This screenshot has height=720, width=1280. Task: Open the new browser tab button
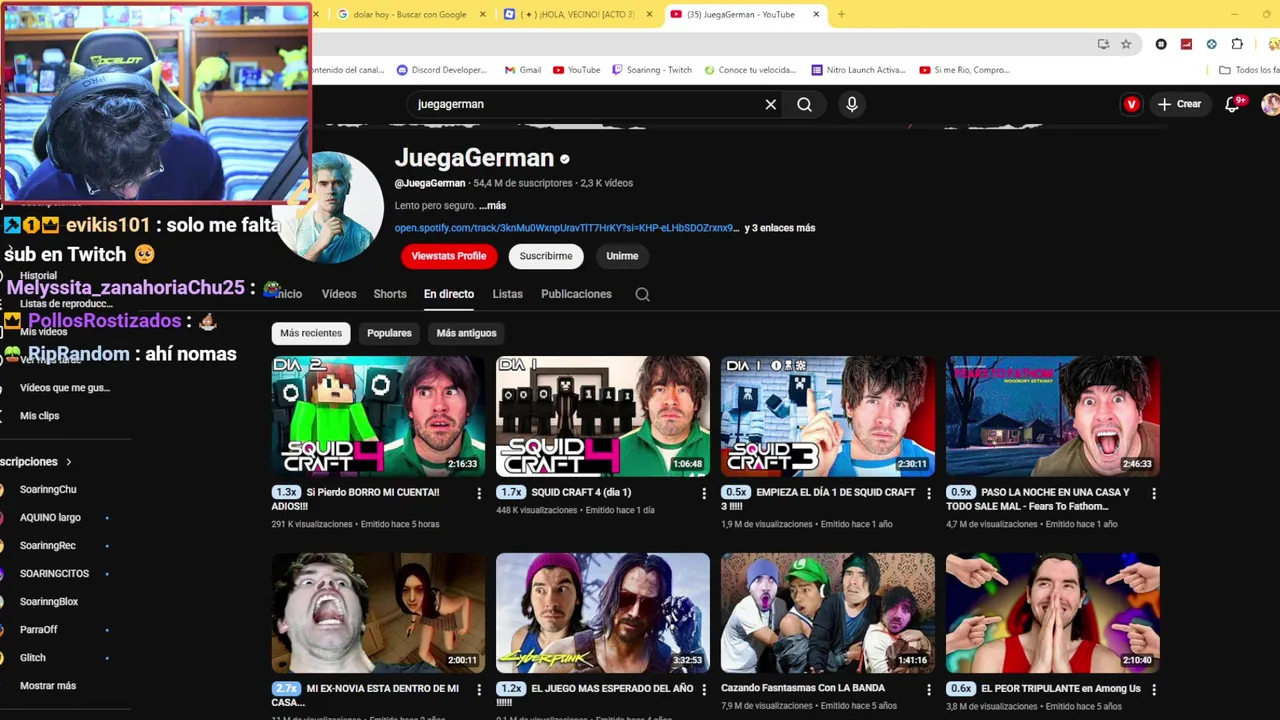point(841,14)
